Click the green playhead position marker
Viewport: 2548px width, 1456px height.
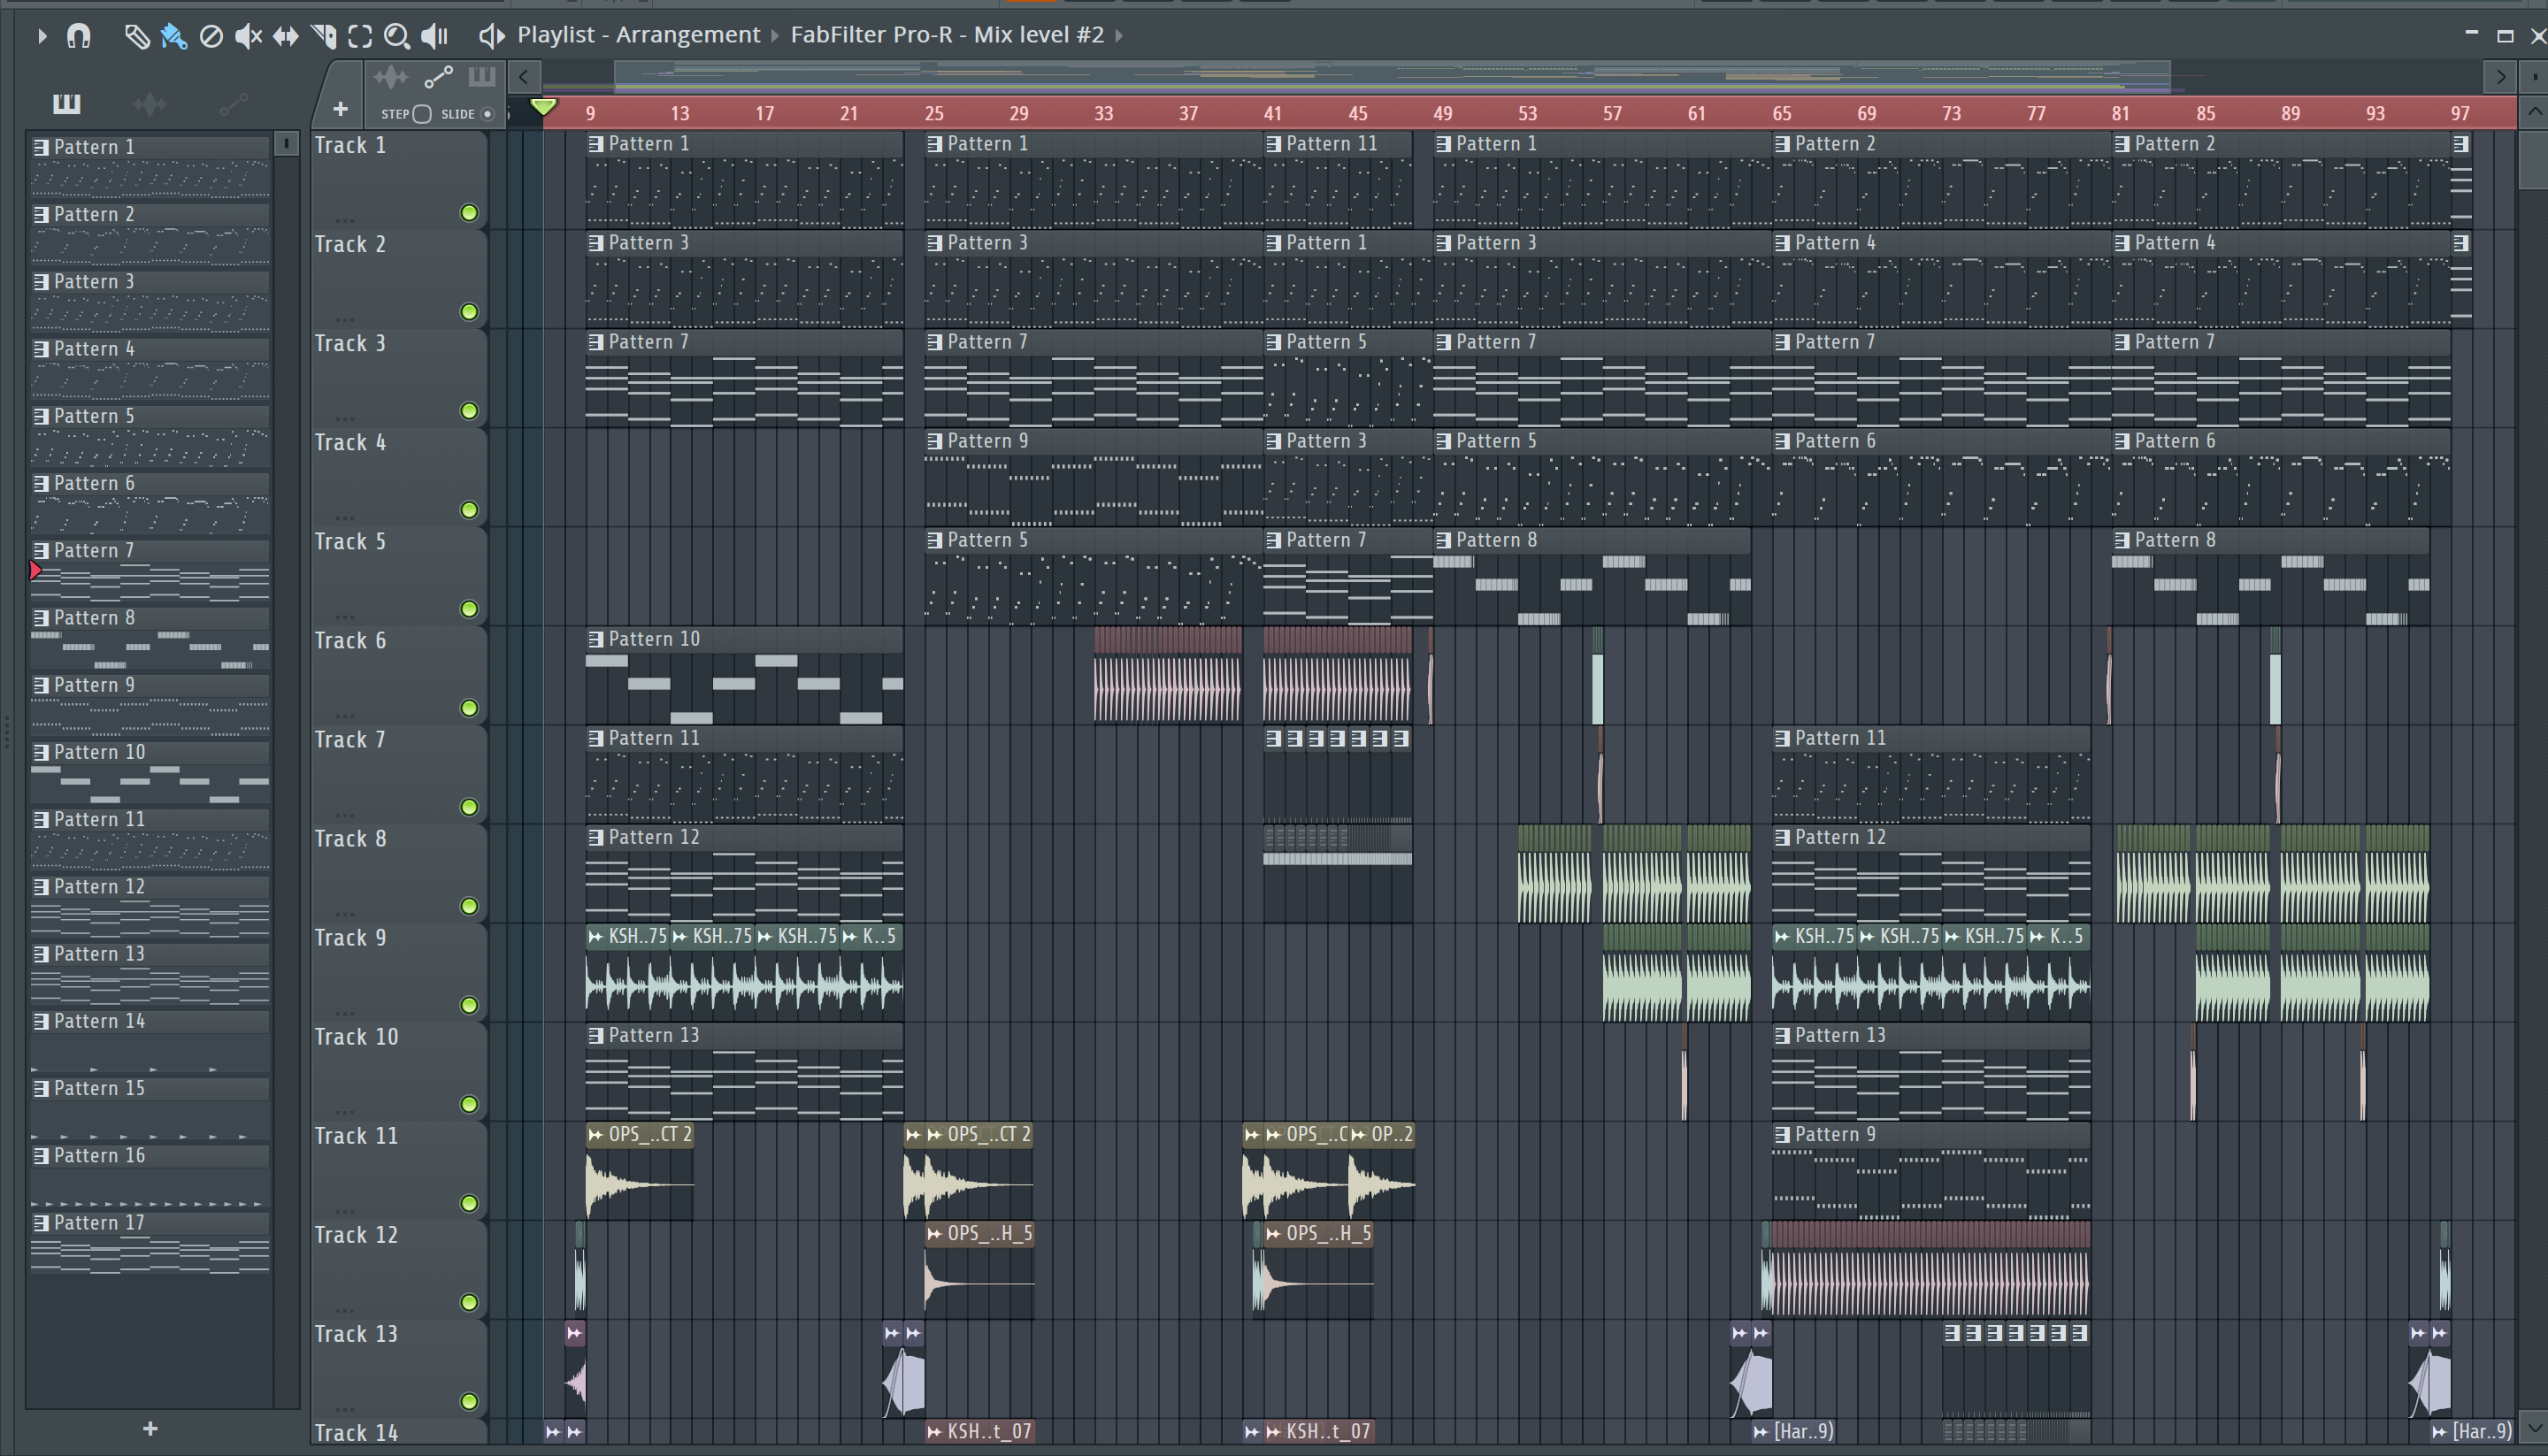coord(543,106)
